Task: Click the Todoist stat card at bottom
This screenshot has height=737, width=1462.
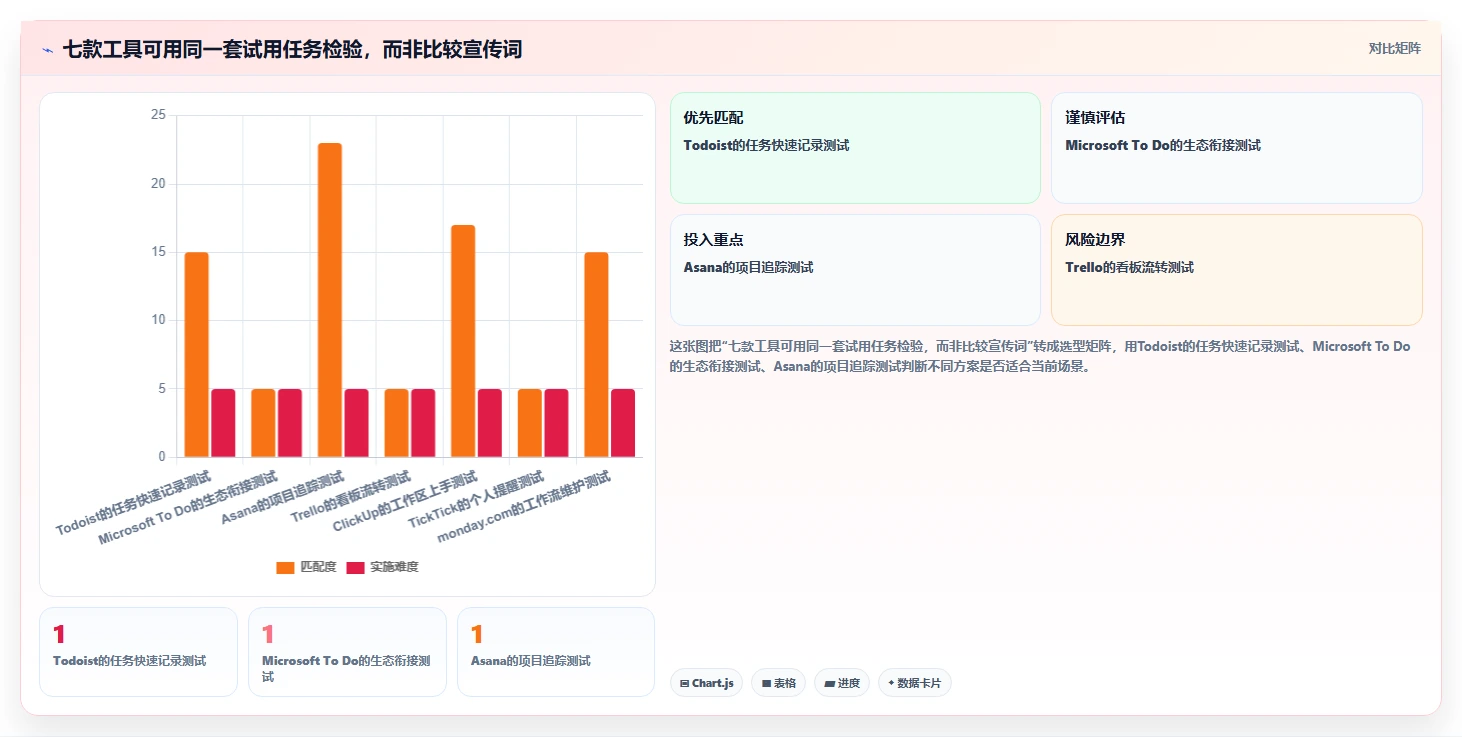Action: 138,651
